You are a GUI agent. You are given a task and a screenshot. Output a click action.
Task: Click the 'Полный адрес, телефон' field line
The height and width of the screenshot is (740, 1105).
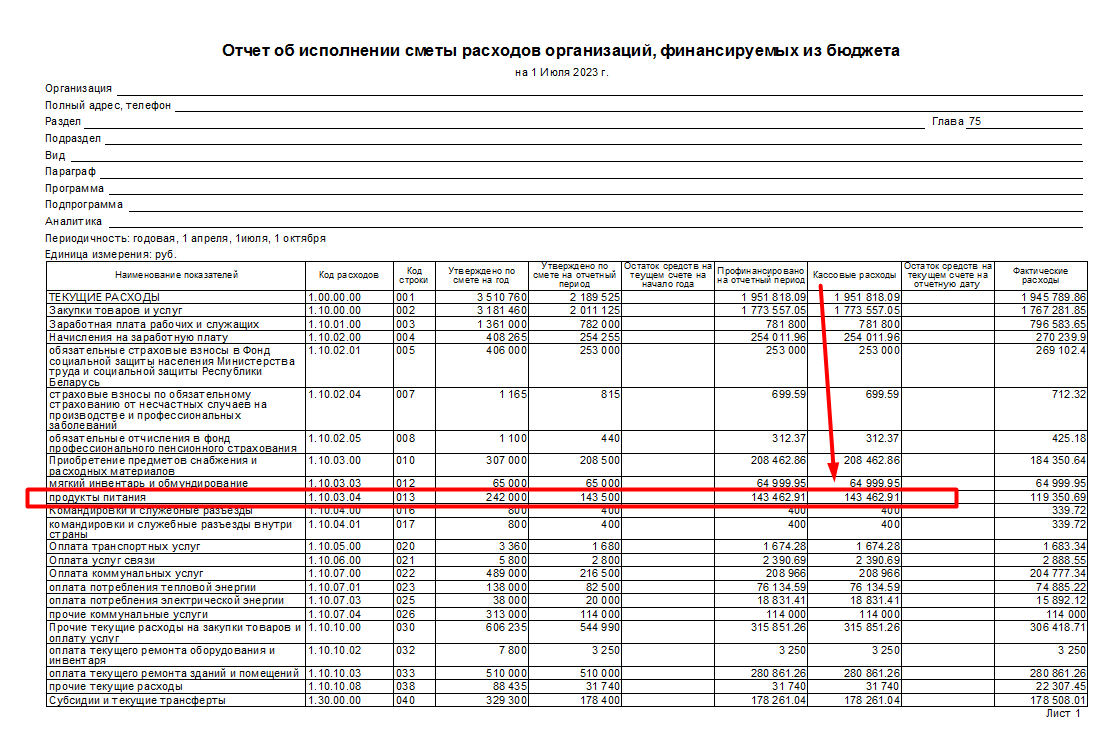coord(630,105)
